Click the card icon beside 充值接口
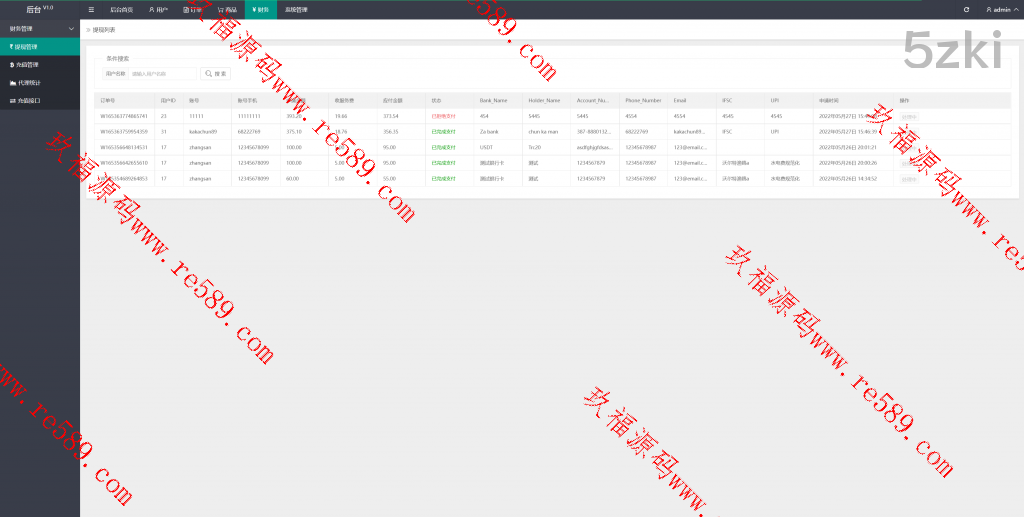This screenshot has width=1024, height=517. pos(11,100)
